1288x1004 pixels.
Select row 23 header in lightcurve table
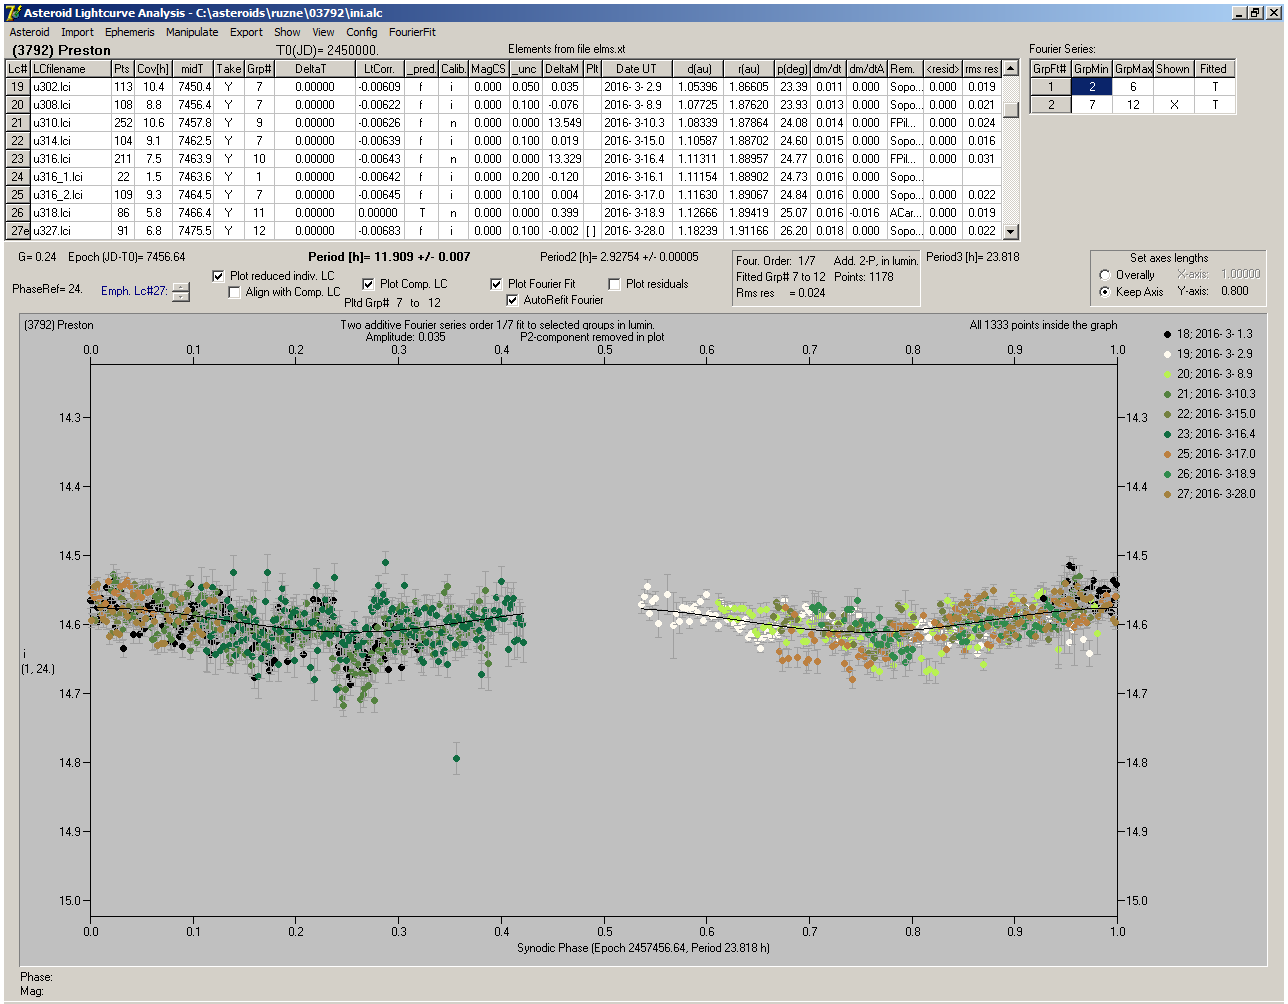tap(18, 159)
